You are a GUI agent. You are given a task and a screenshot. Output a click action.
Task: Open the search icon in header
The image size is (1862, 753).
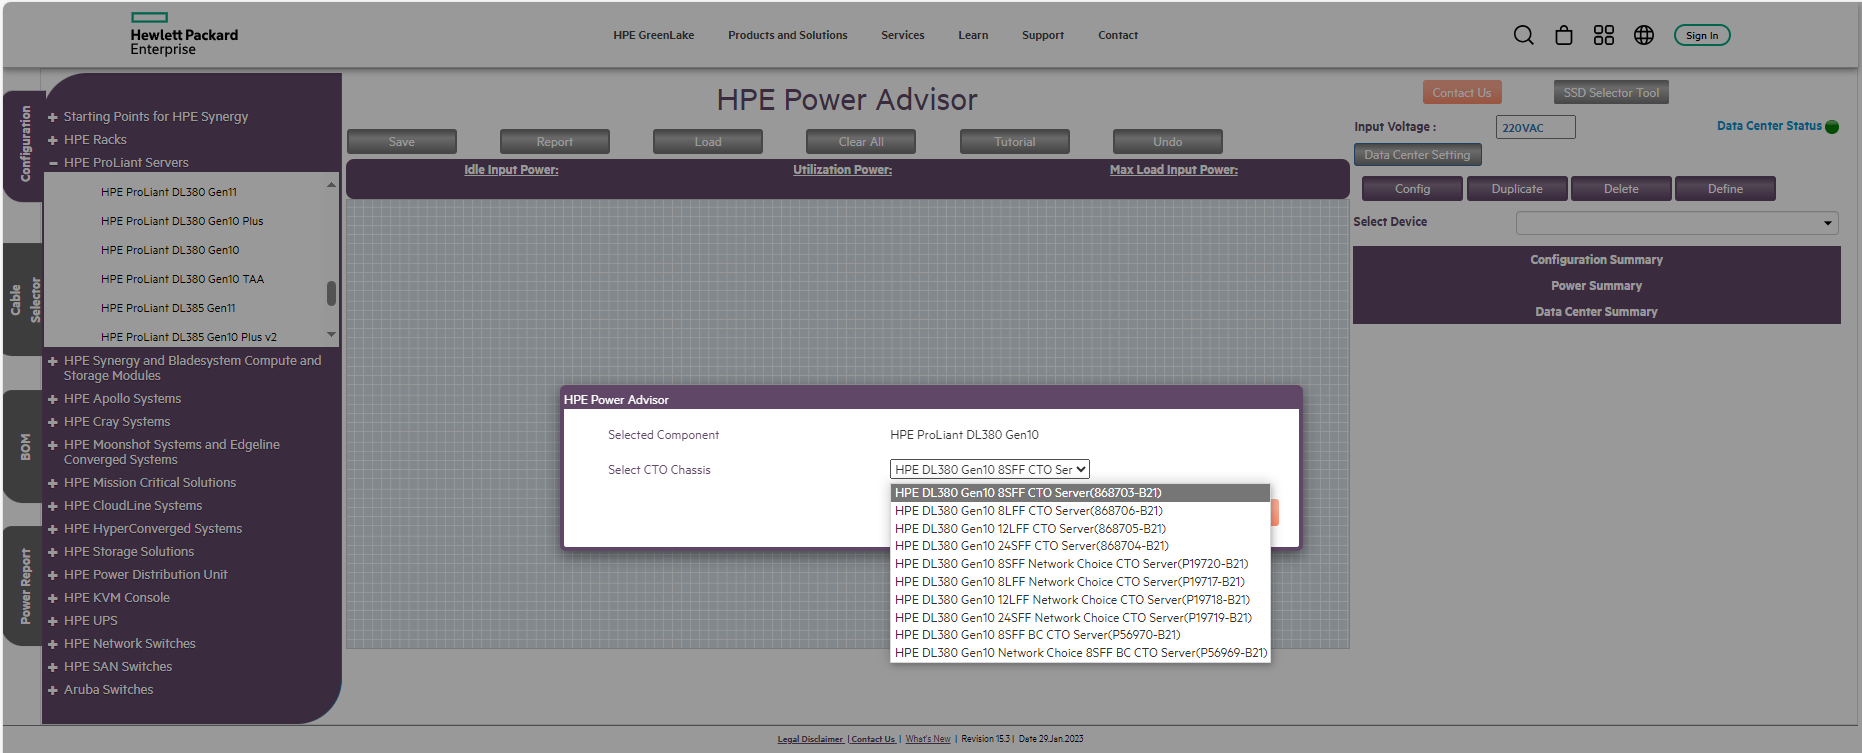(x=1523, y=35)
